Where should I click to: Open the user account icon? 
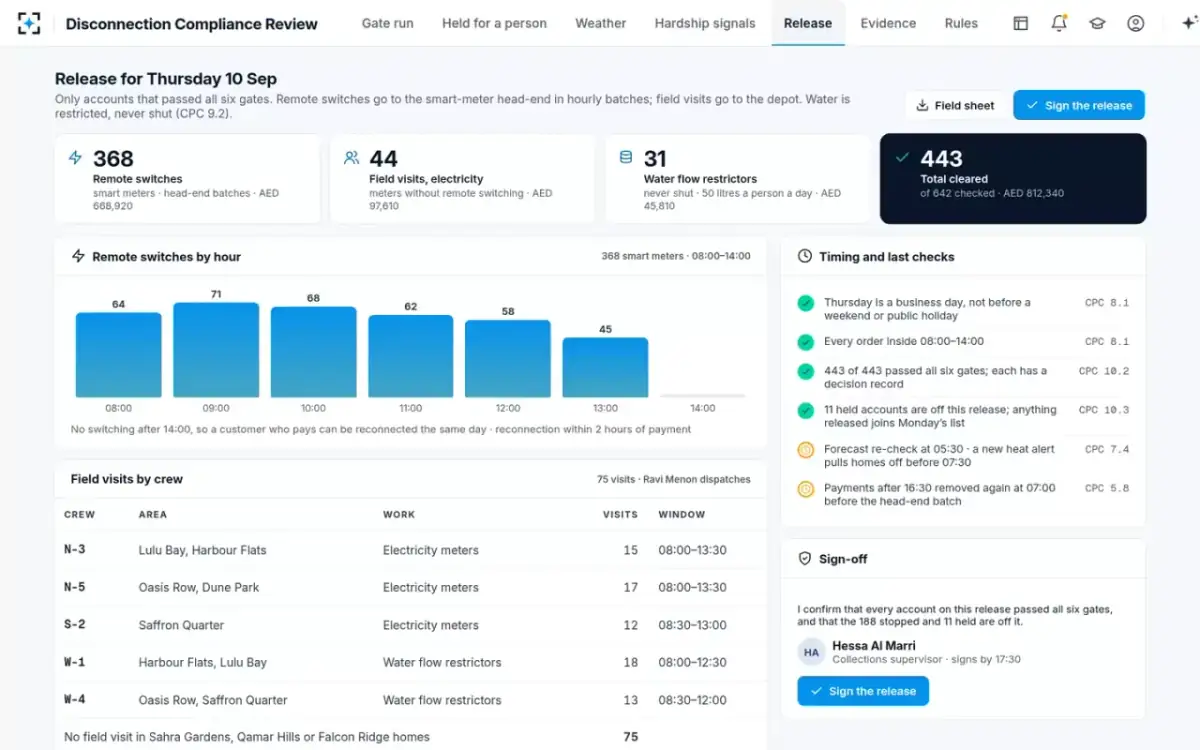point(1135,23)
